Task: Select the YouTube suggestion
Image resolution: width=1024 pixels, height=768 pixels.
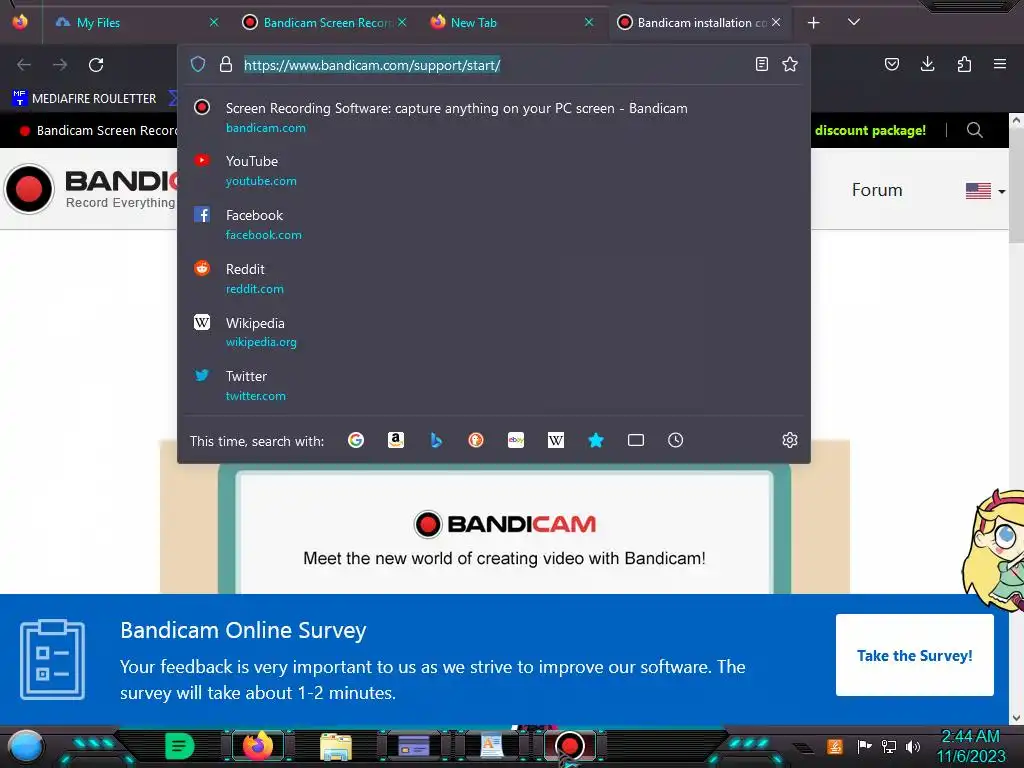Action: pos(494,170)
